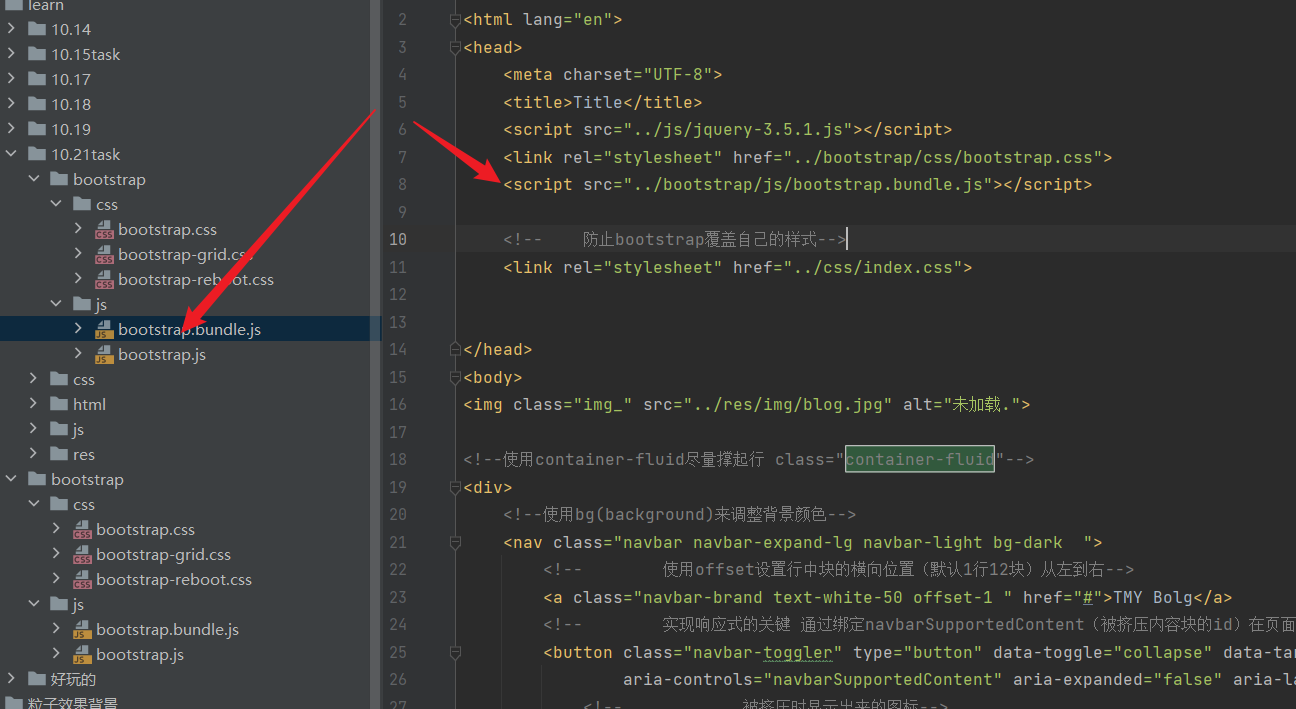Click the folder icon of 10.21task

[37, 155]
